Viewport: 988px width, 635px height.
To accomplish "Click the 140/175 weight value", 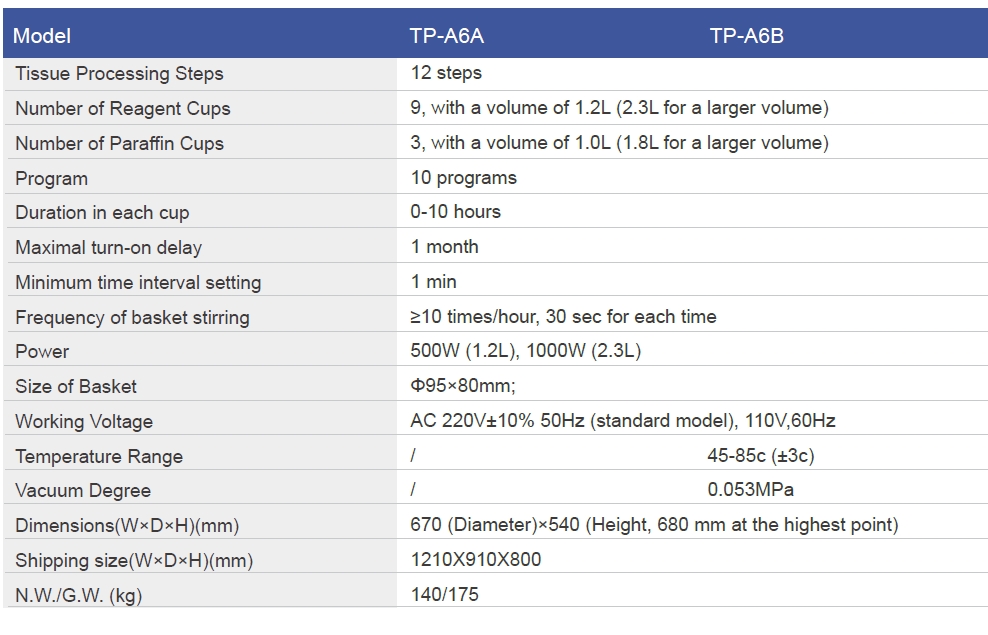I will (x=445, y=594).
